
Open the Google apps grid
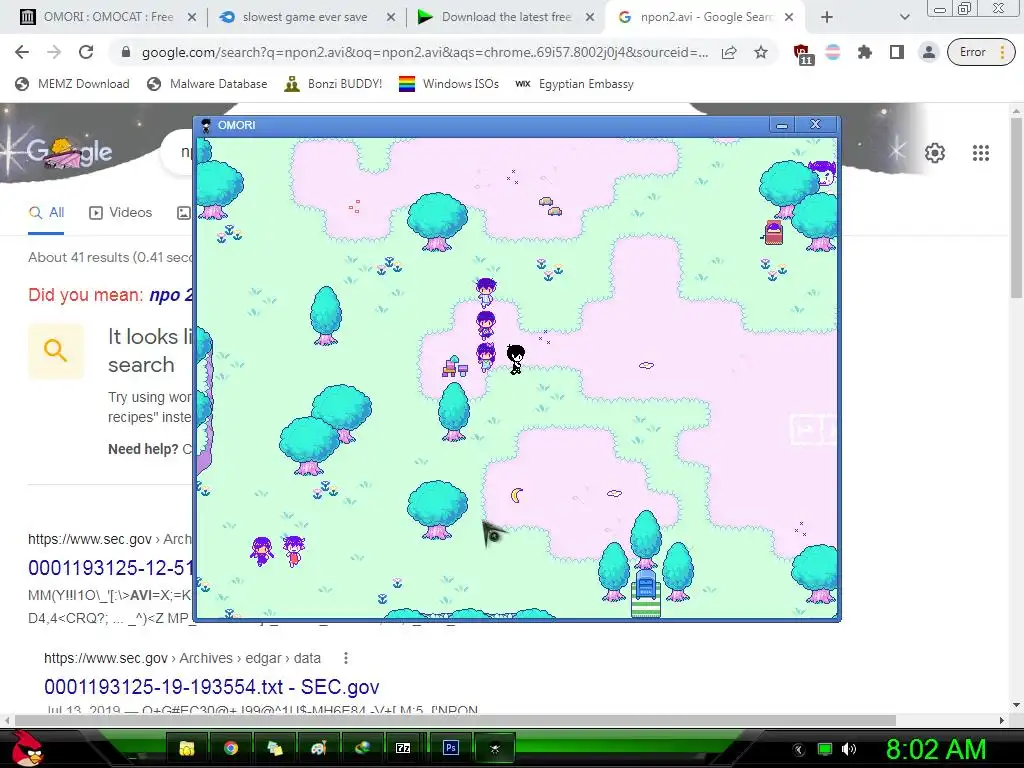(x=980, y=153)
